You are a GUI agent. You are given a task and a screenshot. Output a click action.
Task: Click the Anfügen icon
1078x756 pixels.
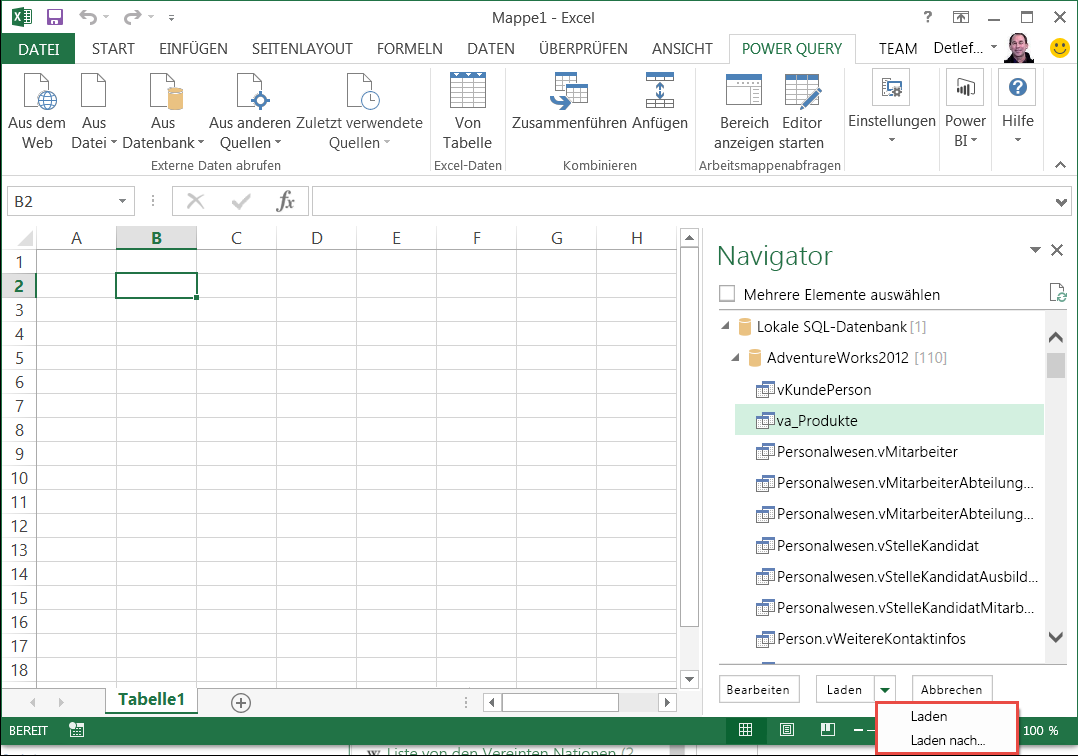pyautogui.click(x=659, y=90)
